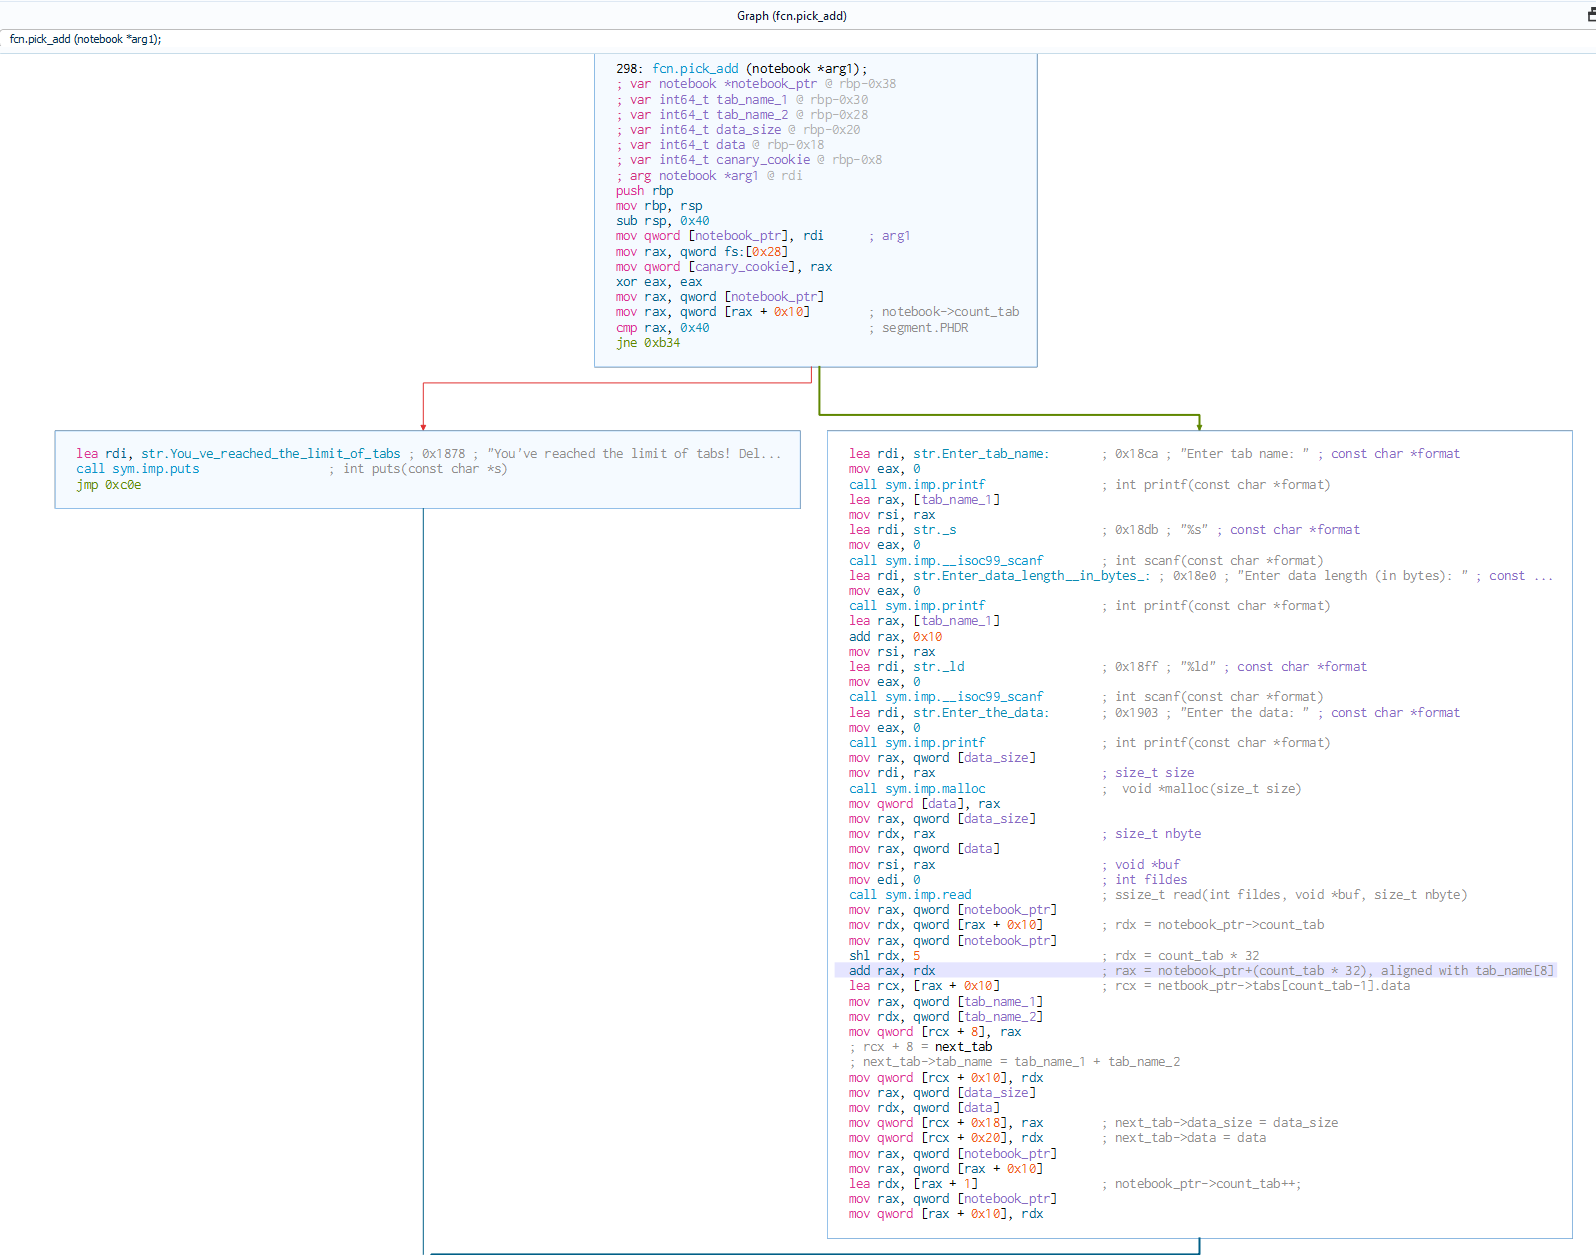
Task: Follow the jne 0xb34 jump target
Action: (661, 343)
